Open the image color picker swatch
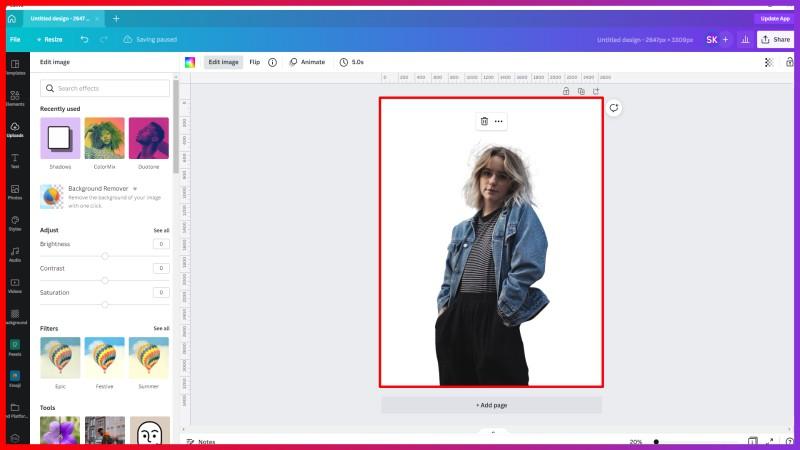This screenshot has width=800, height=450. [190, 62]
